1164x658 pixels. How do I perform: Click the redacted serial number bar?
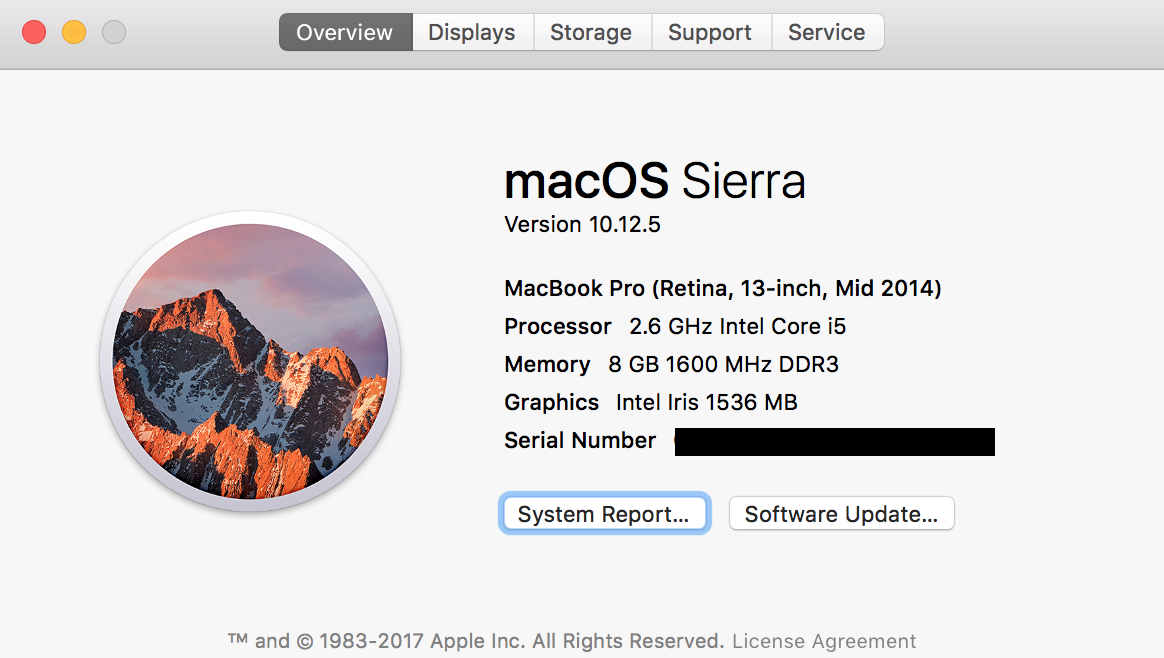[834, 441]
